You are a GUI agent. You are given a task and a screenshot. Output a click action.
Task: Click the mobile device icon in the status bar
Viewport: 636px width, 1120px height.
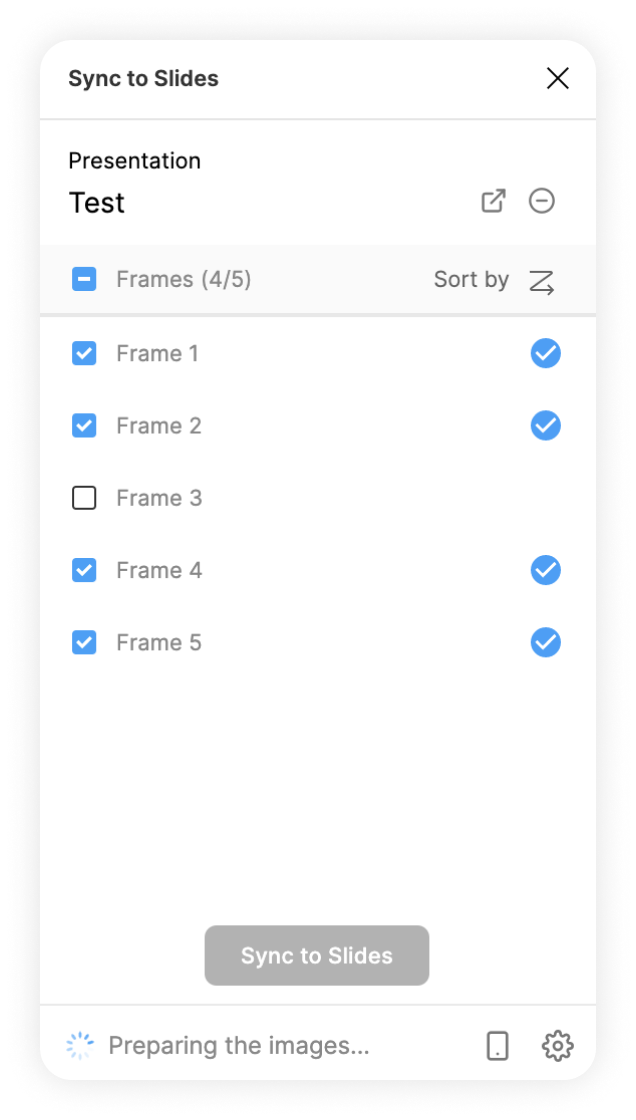(x=497, y=1045)
